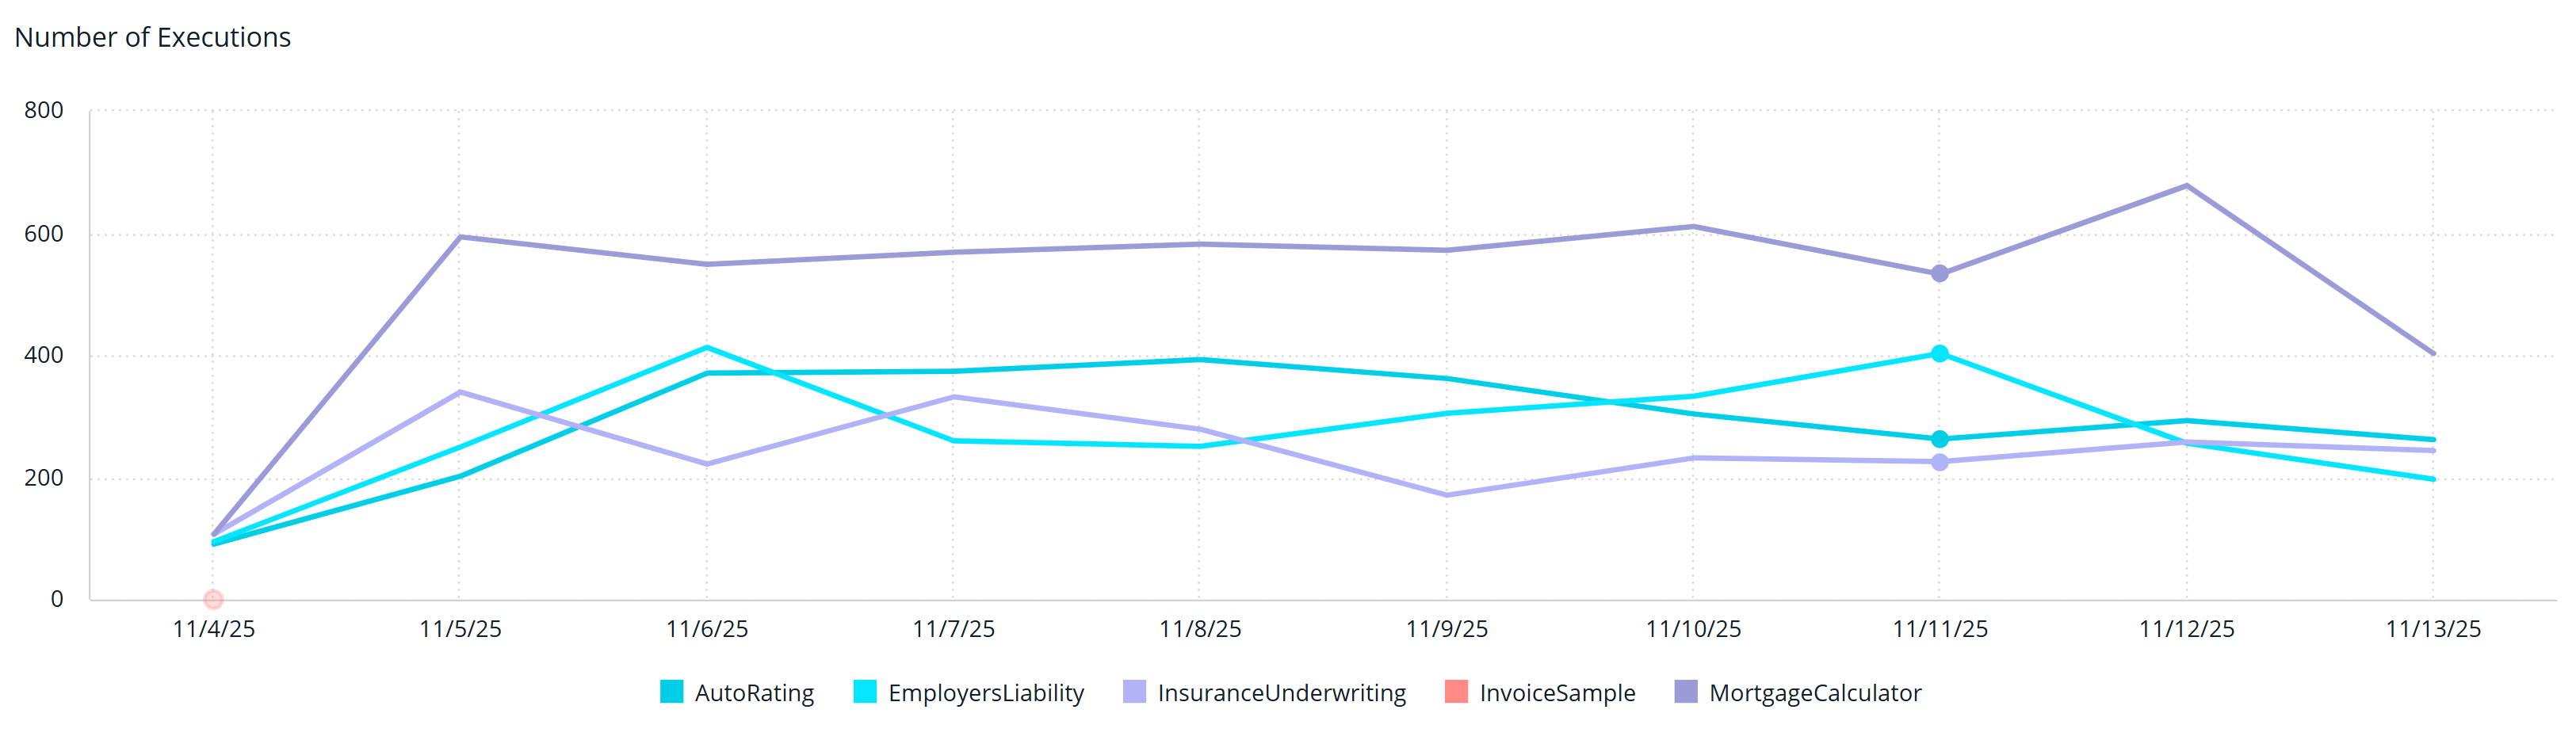Click the InsuranceUnderwriting marker on 11/11/25
2576x740 pixels.
tap(1939, 462)
